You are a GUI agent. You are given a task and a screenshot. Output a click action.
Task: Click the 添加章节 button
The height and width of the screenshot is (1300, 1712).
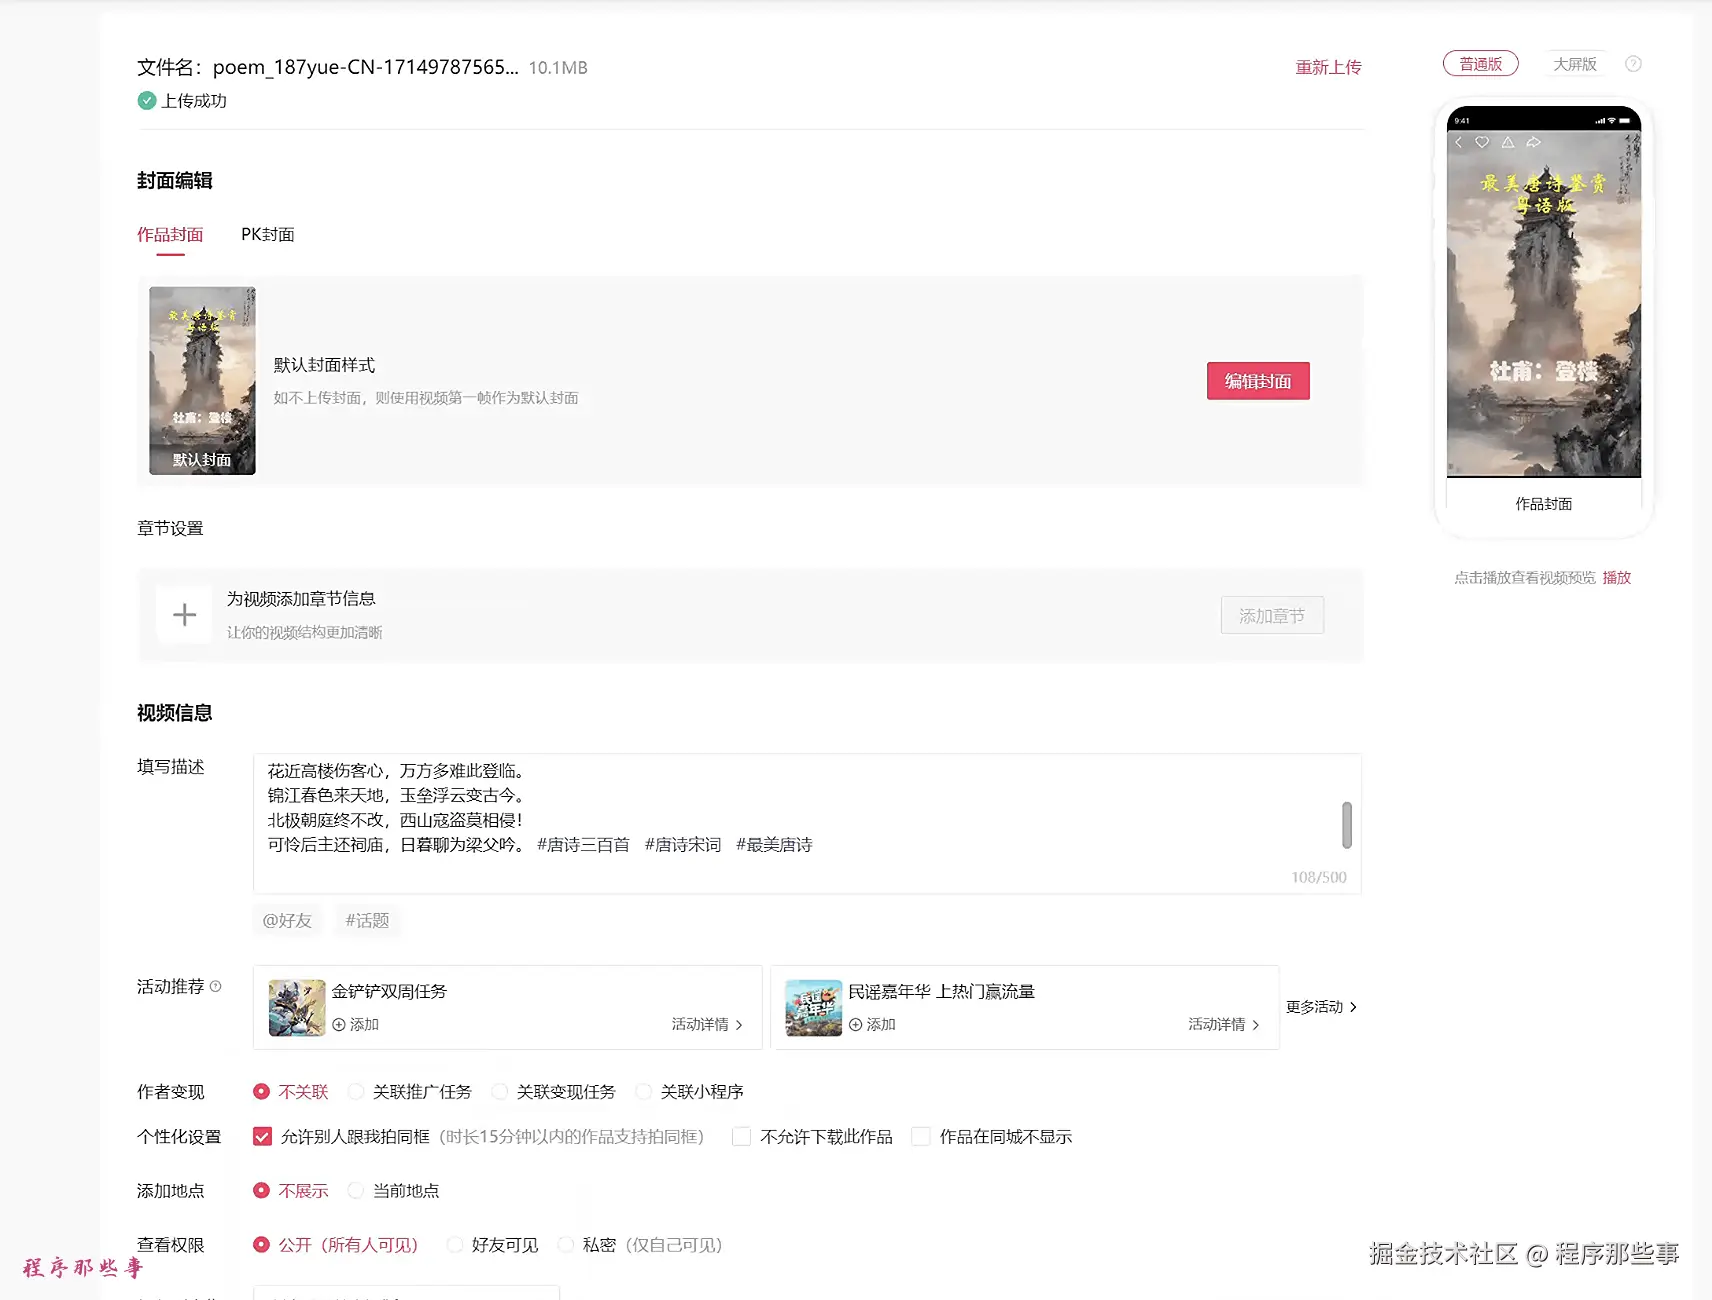tap(1272, 616)
